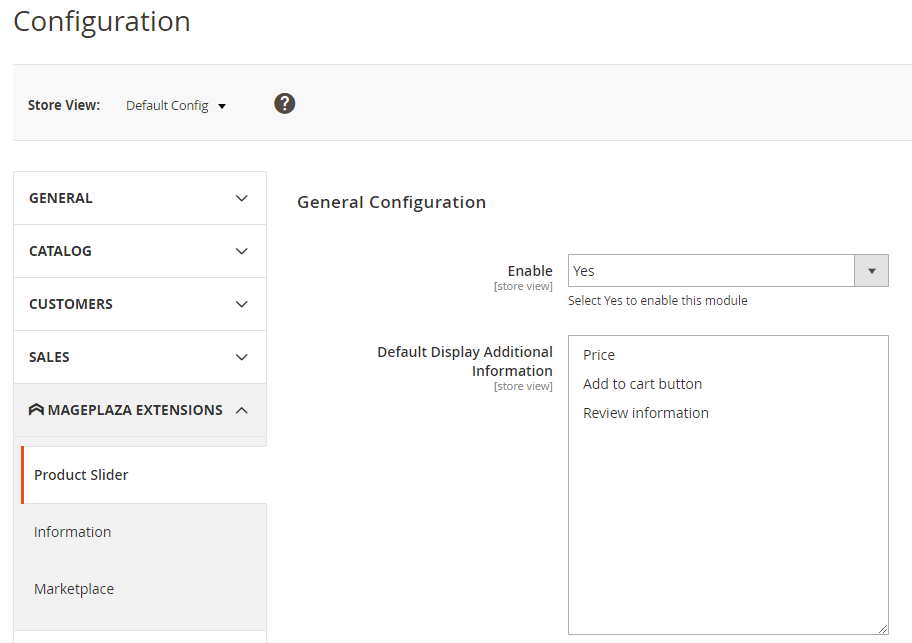Select Price in additional information list

pos(599,355)
